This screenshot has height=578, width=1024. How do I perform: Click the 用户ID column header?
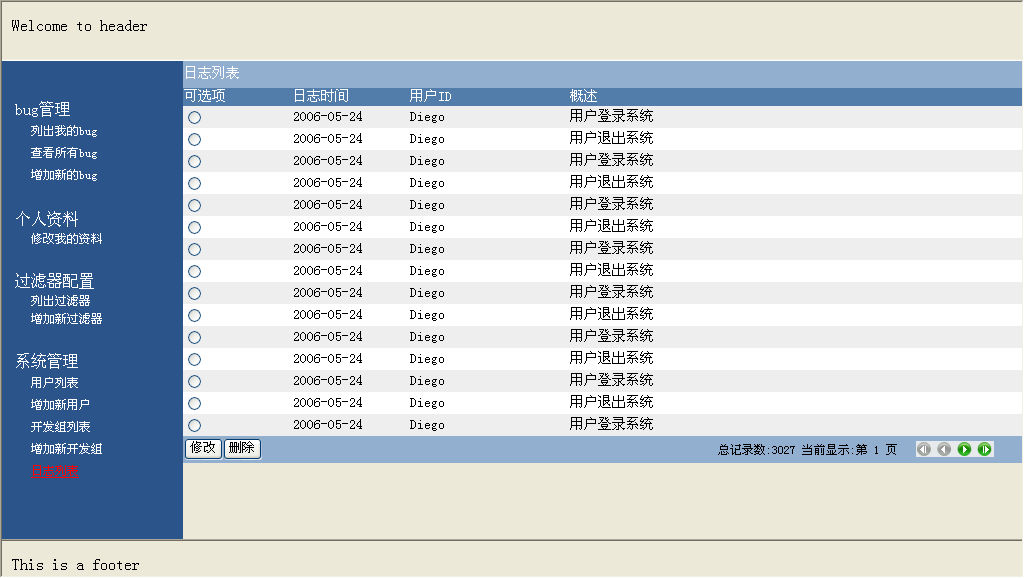coord(430,97)
